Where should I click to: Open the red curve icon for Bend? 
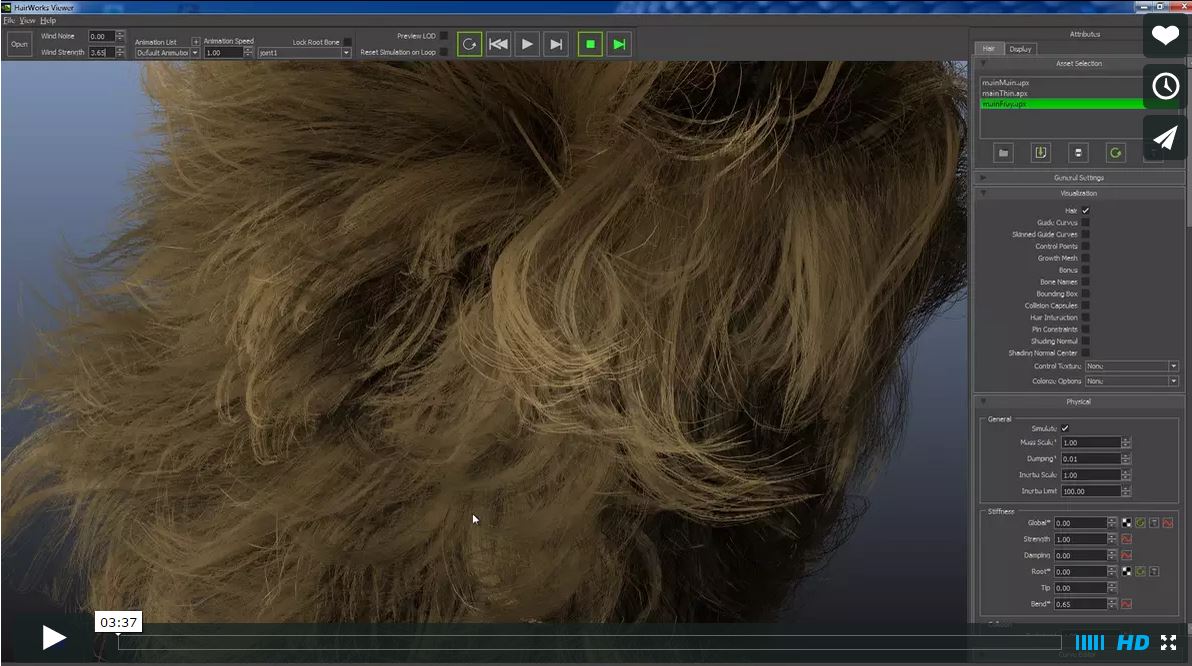[x=1126, y=604]
